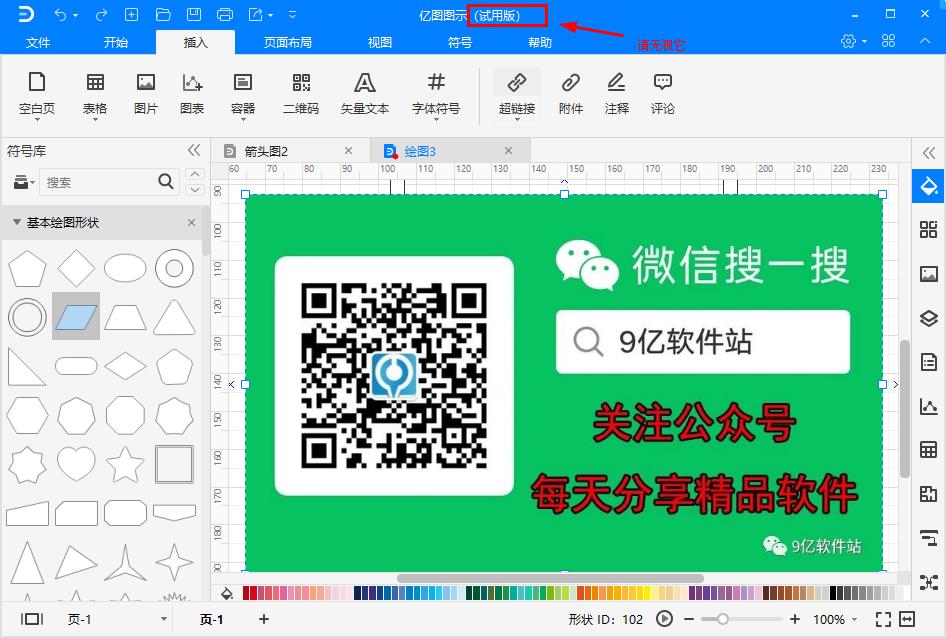Click the undo arrow in title bar

tap(60, 14)
